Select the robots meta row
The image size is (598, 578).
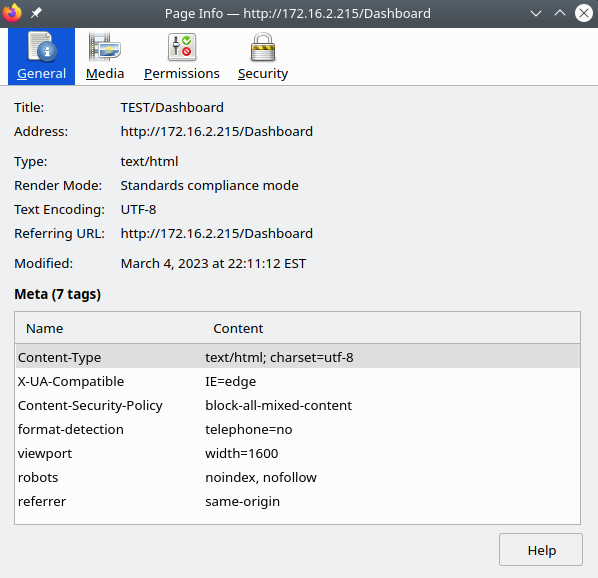[297, 477]
